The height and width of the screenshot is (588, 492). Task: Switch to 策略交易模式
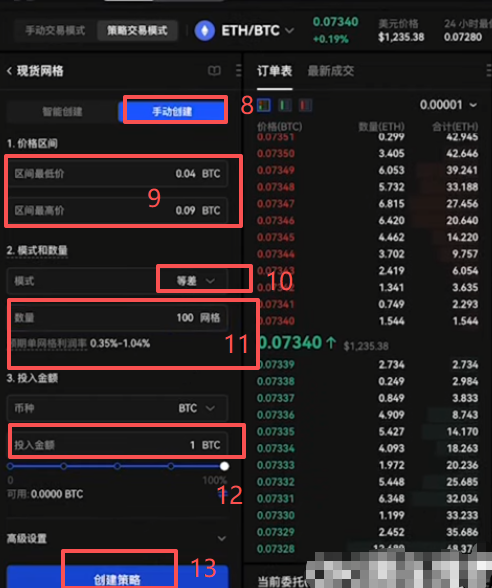[x=137, y=30]
